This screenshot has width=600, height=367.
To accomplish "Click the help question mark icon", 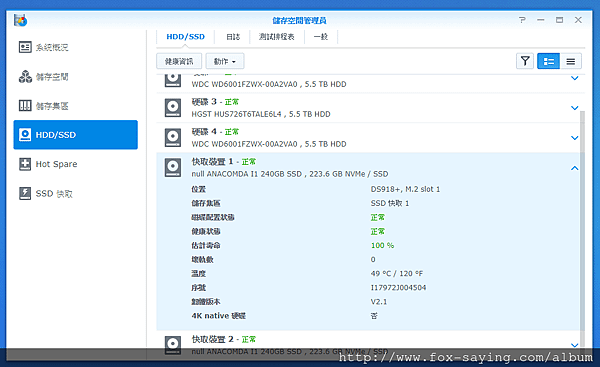I will tap(522, 20).
